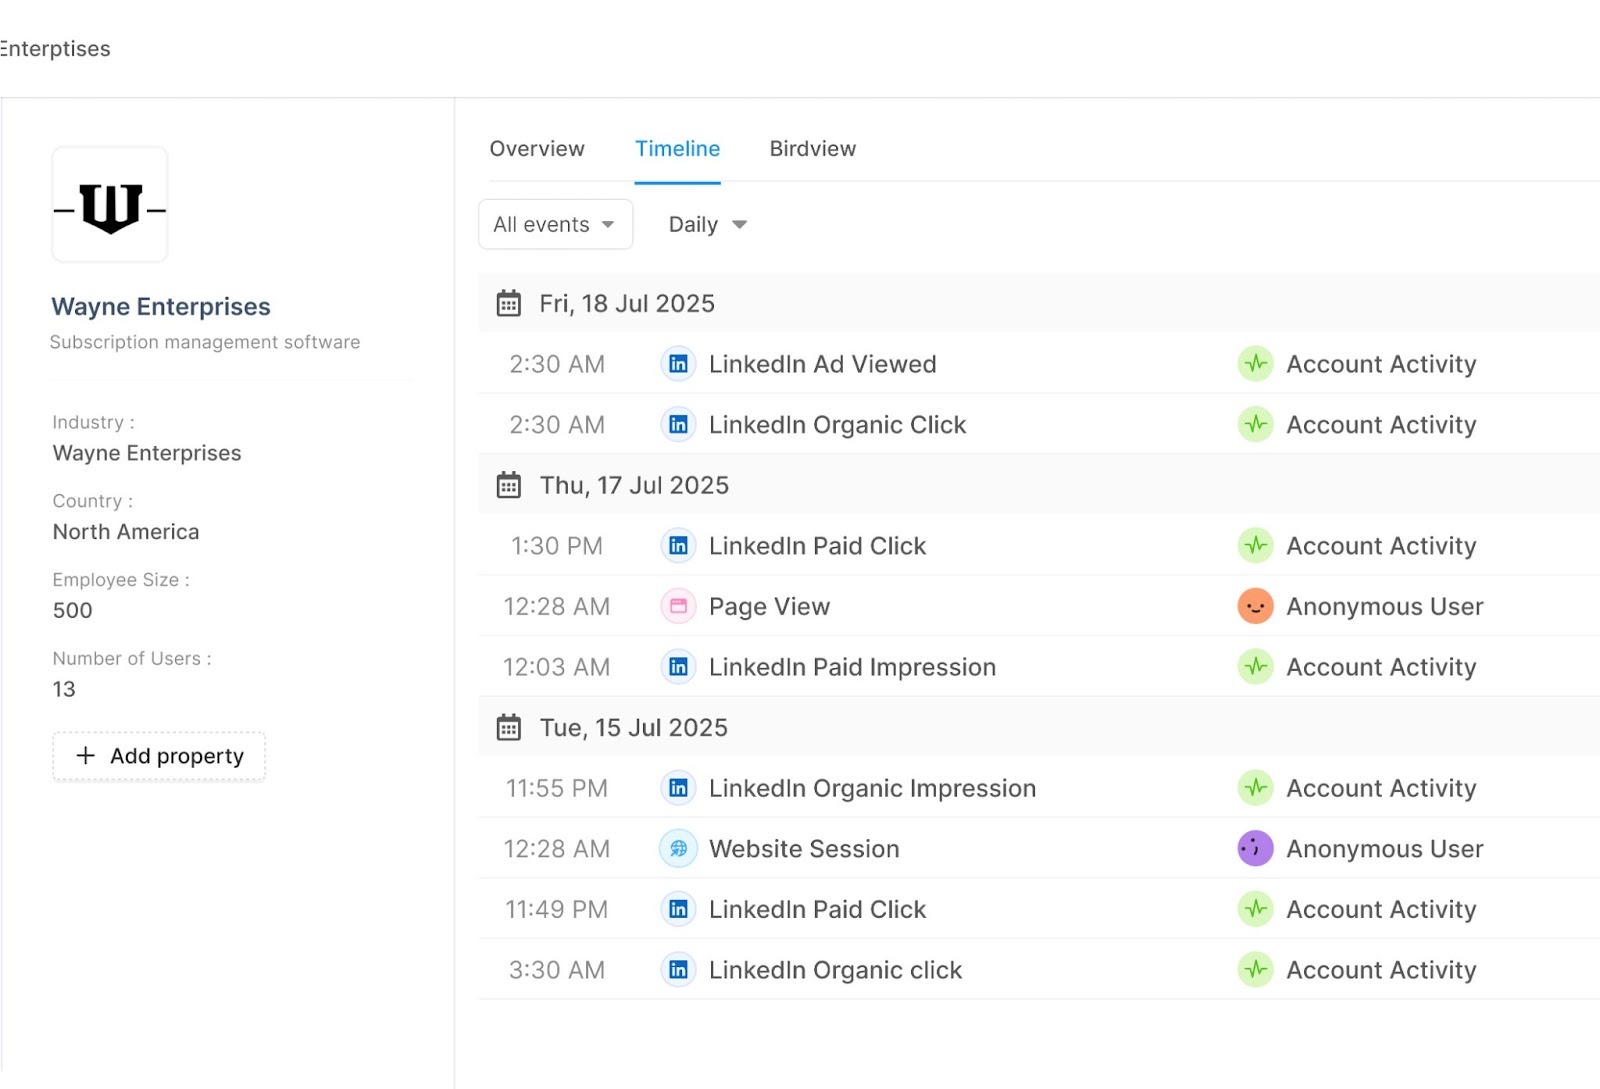Click the 11:55 PM timestamp
Viewport: 1600px width, 1089px height.
pos(556,788)
